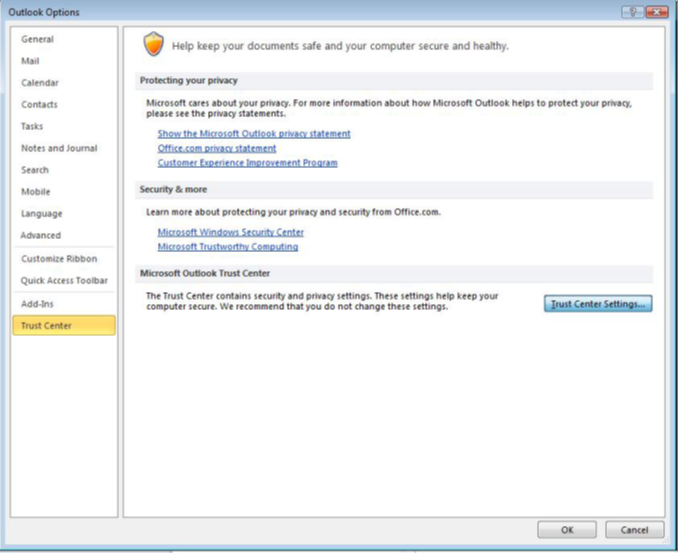Image resolution: width=678 pixels, height=553 pixels.
Task: Click the Trust Center Settings button
Action: coord(598,304)
